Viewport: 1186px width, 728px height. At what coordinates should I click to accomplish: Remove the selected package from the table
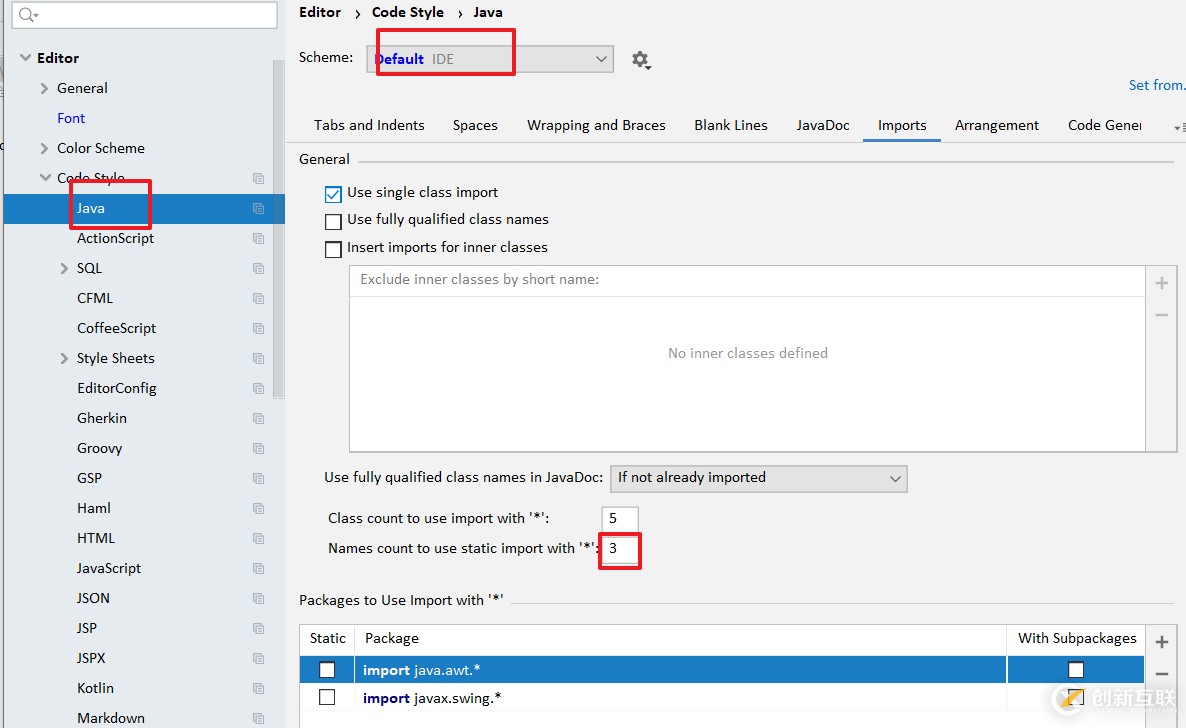pos(1162,674)
